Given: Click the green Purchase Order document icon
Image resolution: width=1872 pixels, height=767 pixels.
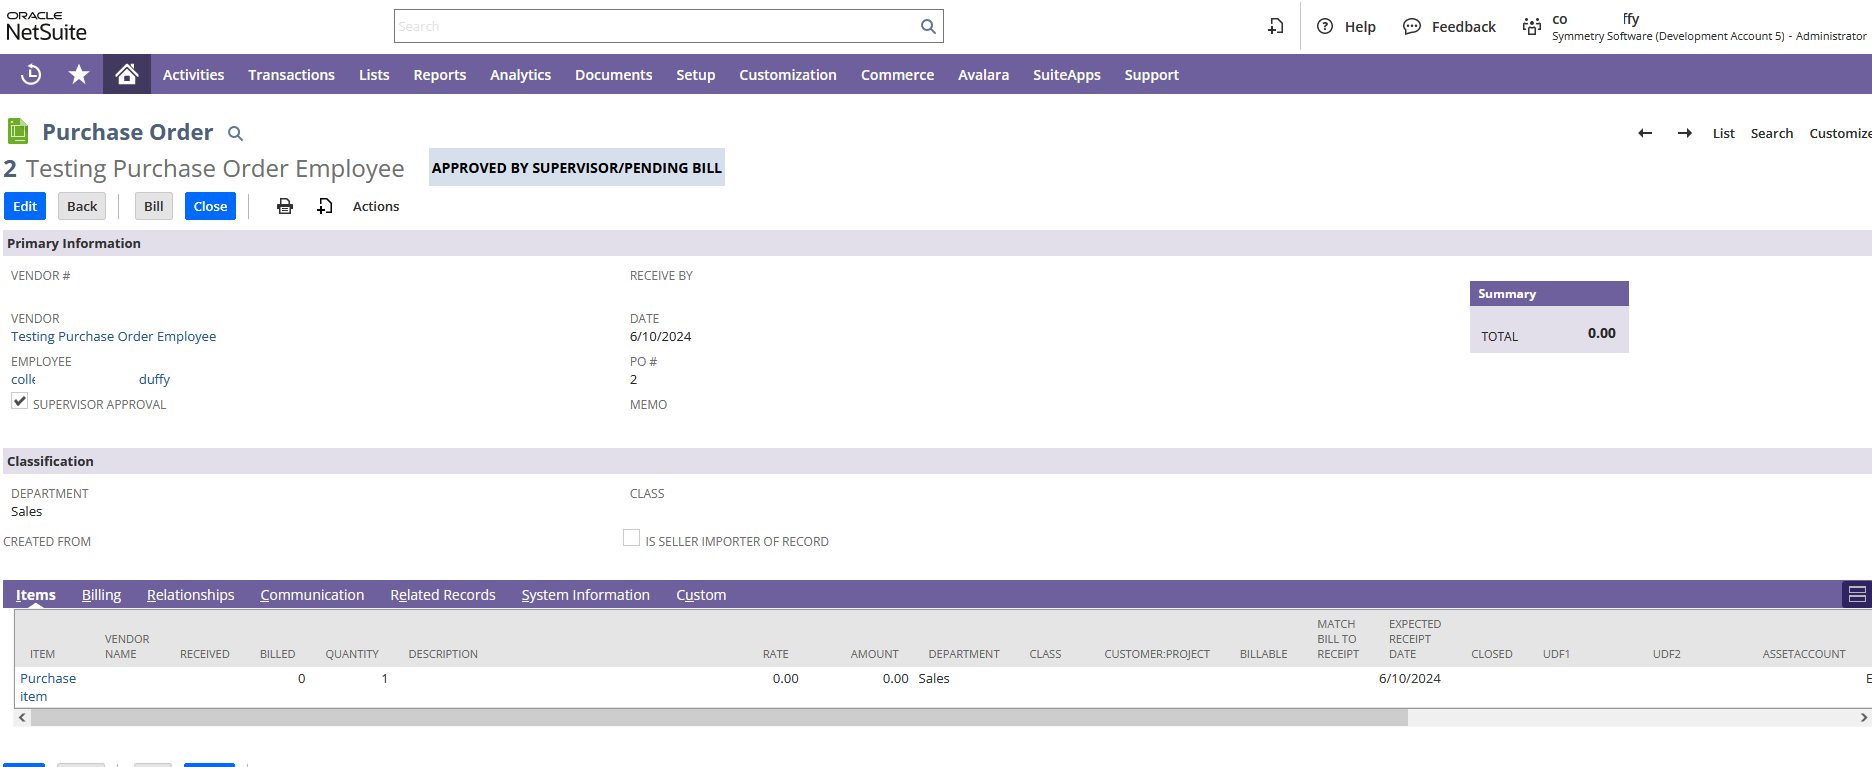Looking at the screenshot, I should (18, 131).
